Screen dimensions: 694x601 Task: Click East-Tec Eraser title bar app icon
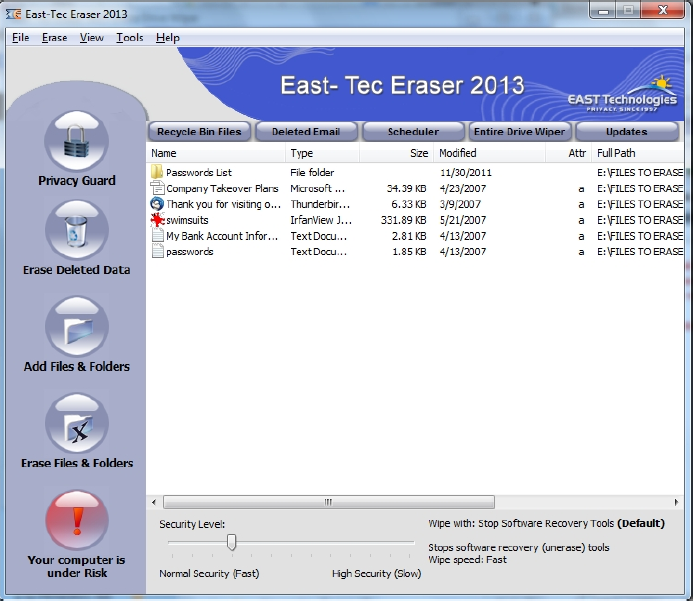tap(13, 14)
